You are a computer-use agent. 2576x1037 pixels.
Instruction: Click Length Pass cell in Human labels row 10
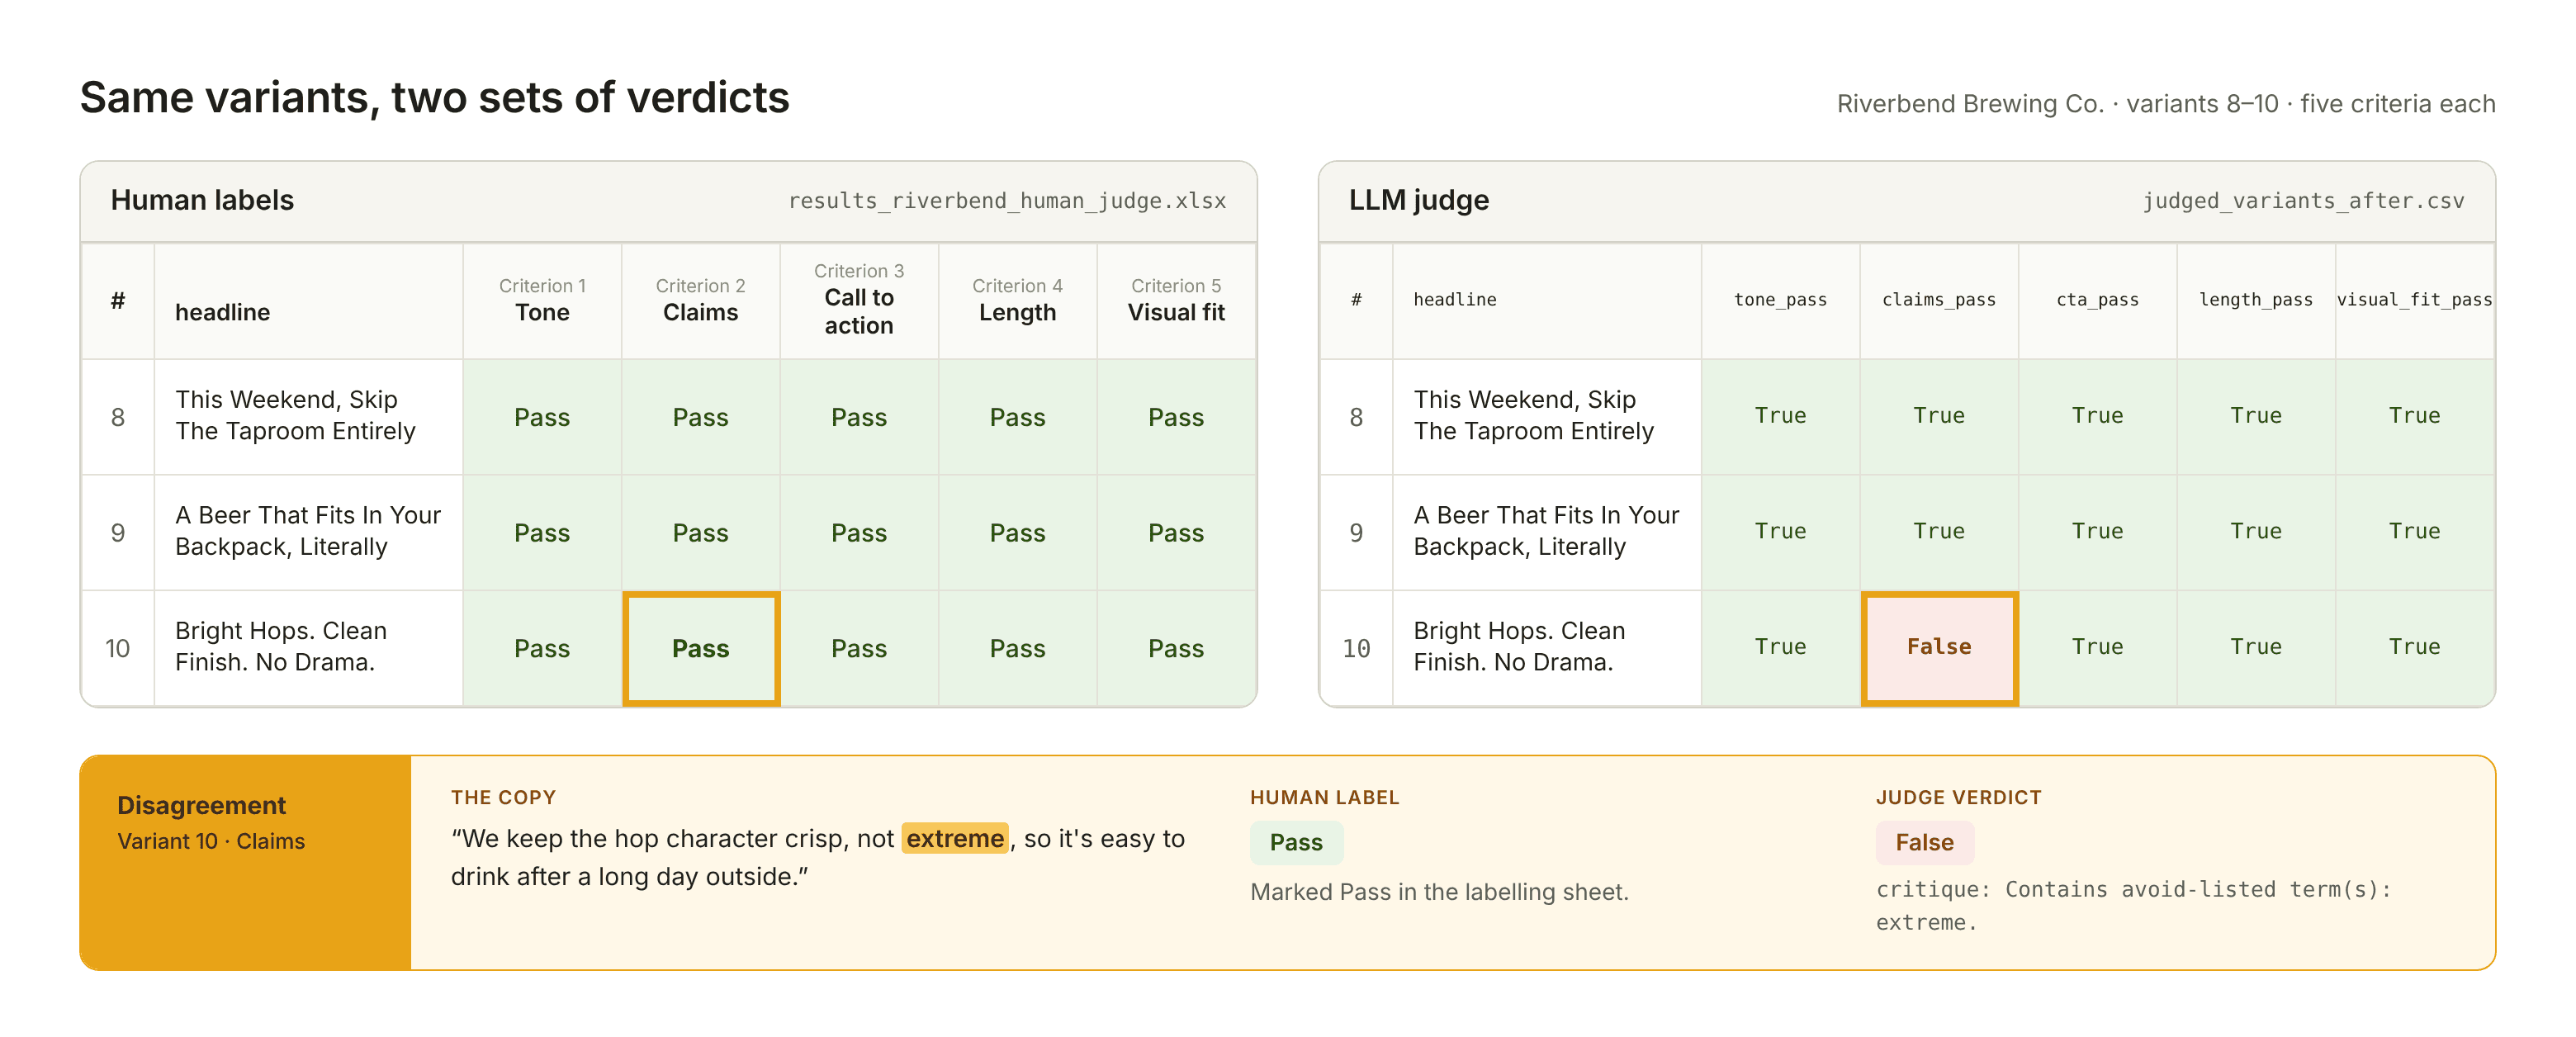pos(1017,648)
